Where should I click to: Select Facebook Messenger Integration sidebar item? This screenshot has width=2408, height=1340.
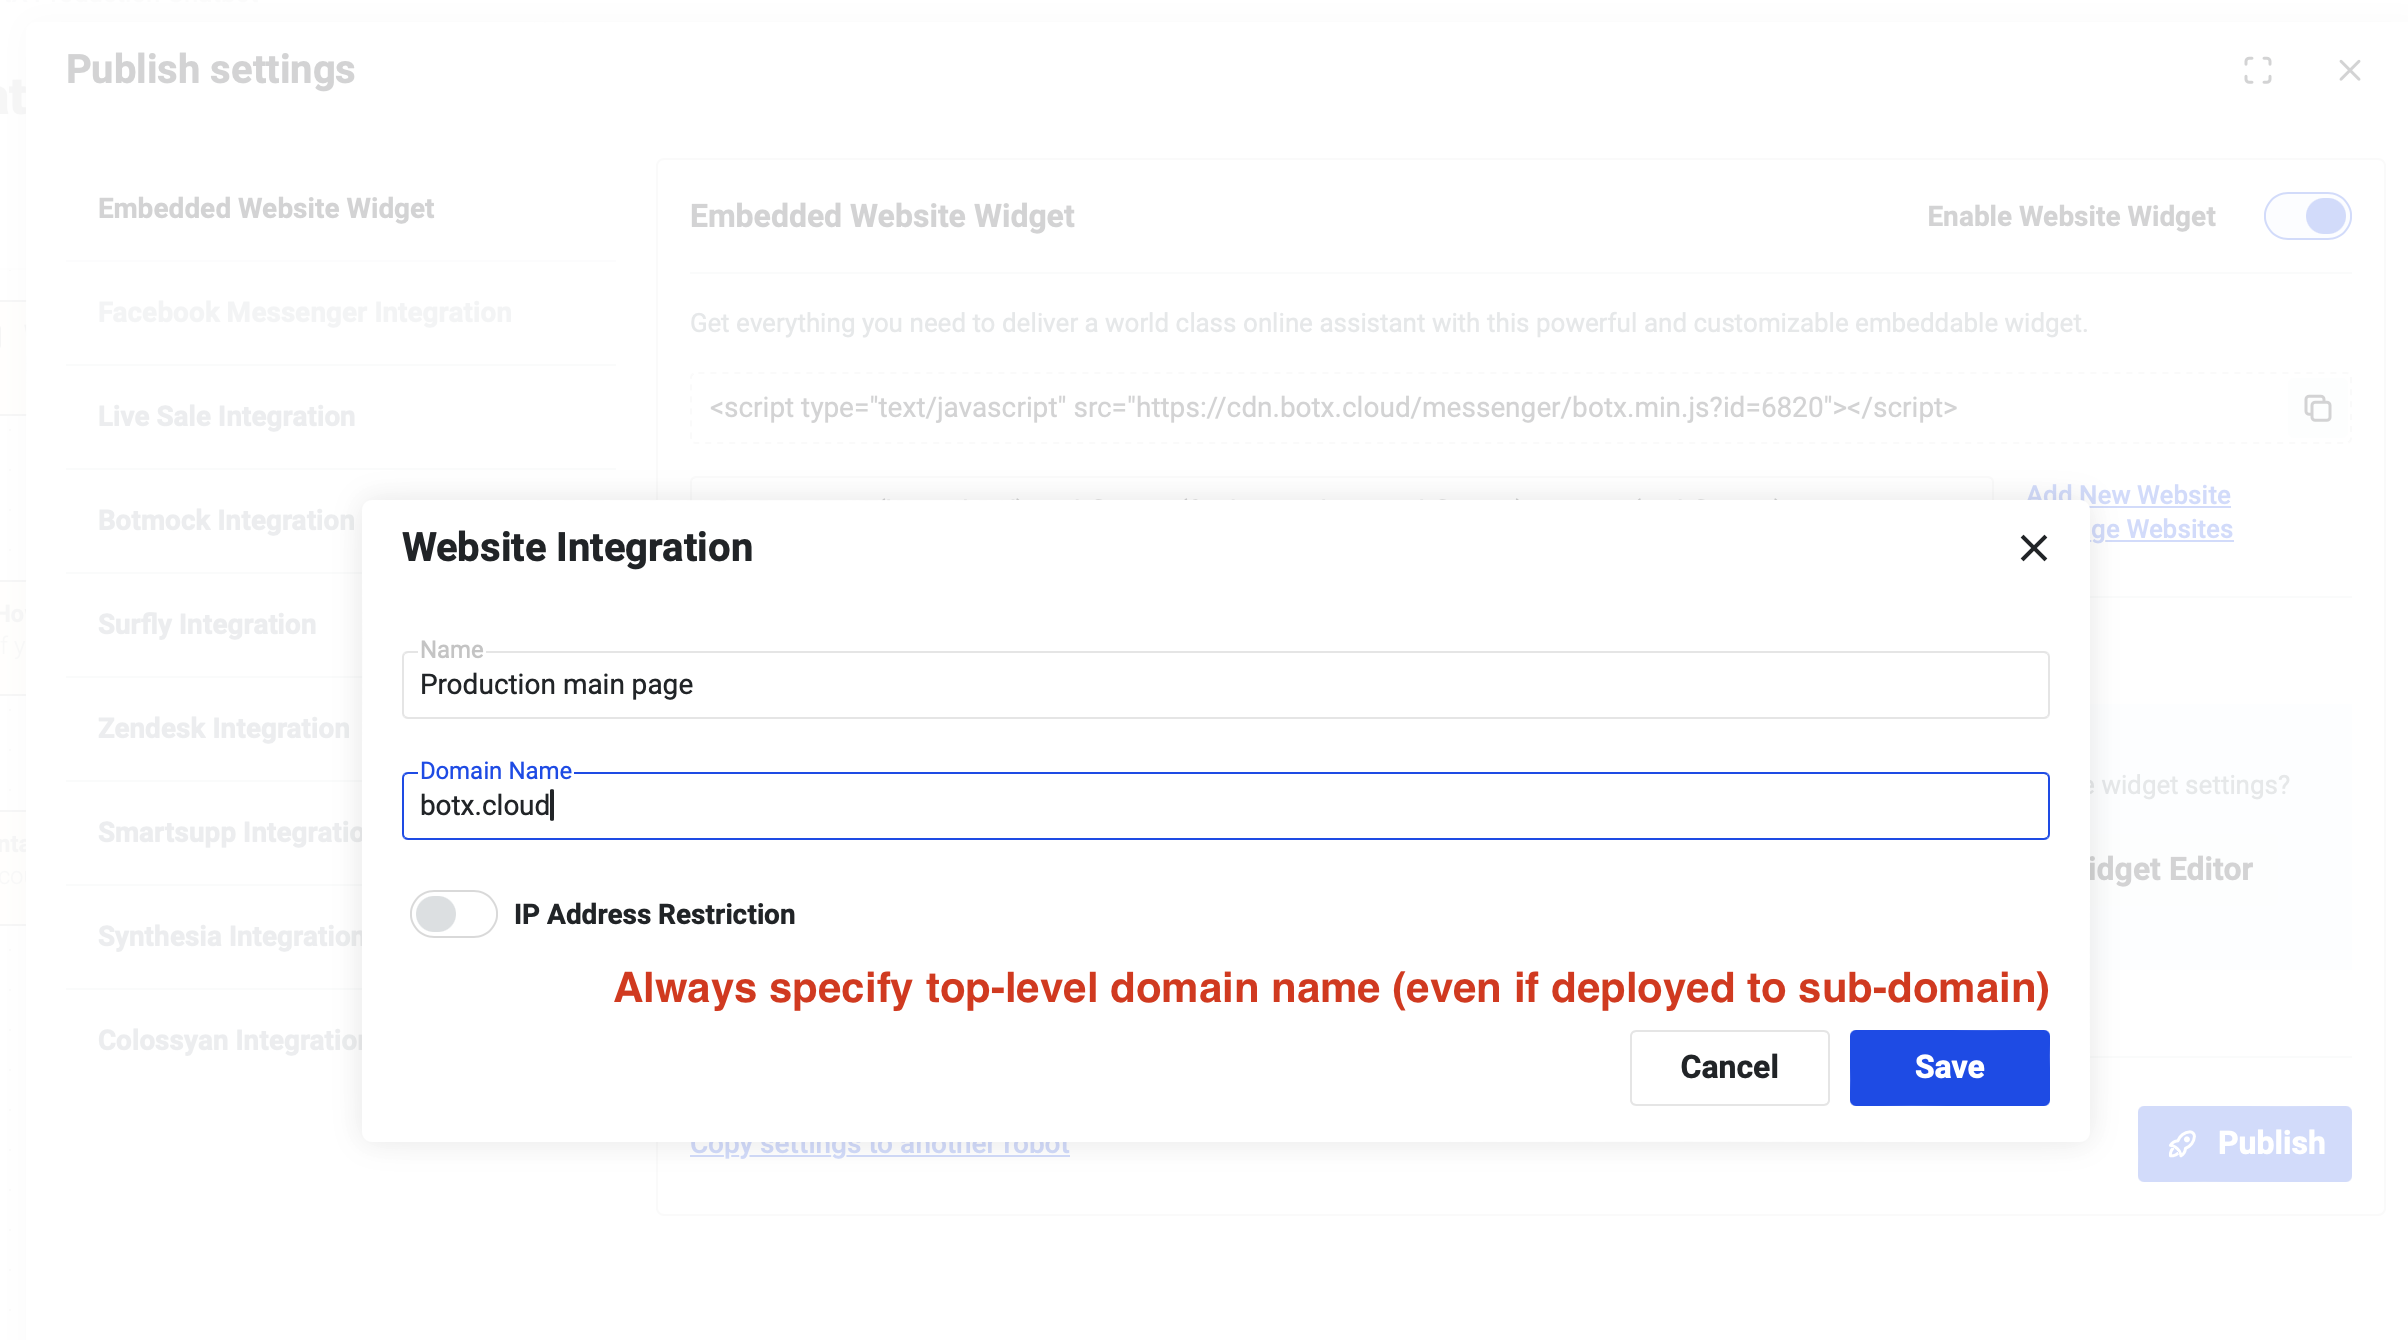click(305, 312)
